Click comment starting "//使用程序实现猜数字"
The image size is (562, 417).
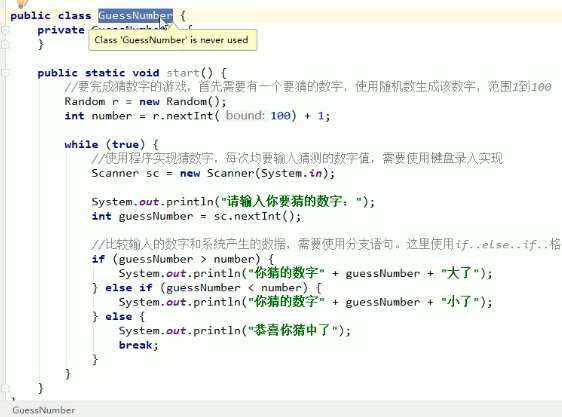pos(297,158)
